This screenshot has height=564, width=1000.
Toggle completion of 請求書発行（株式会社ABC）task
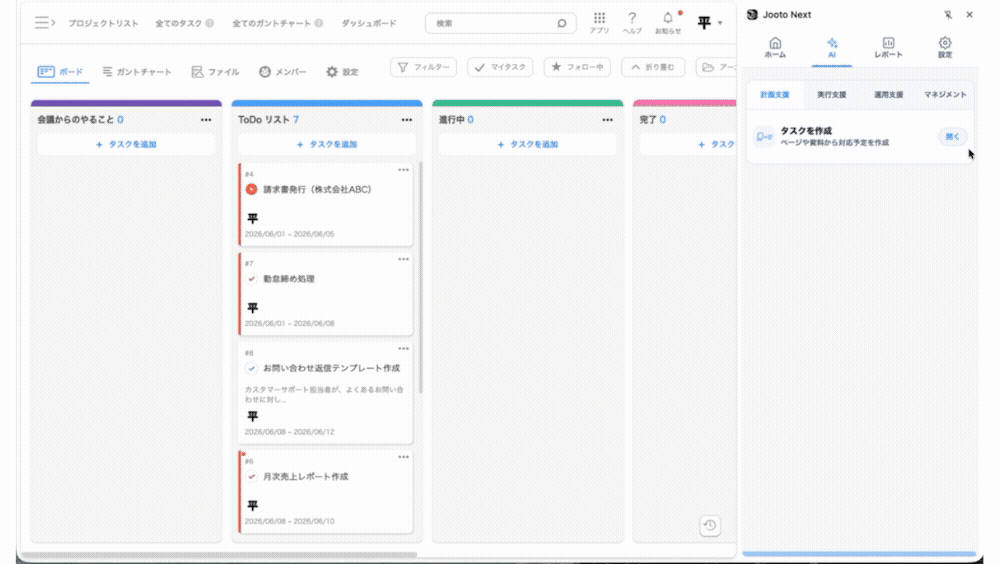click(251, 189)
